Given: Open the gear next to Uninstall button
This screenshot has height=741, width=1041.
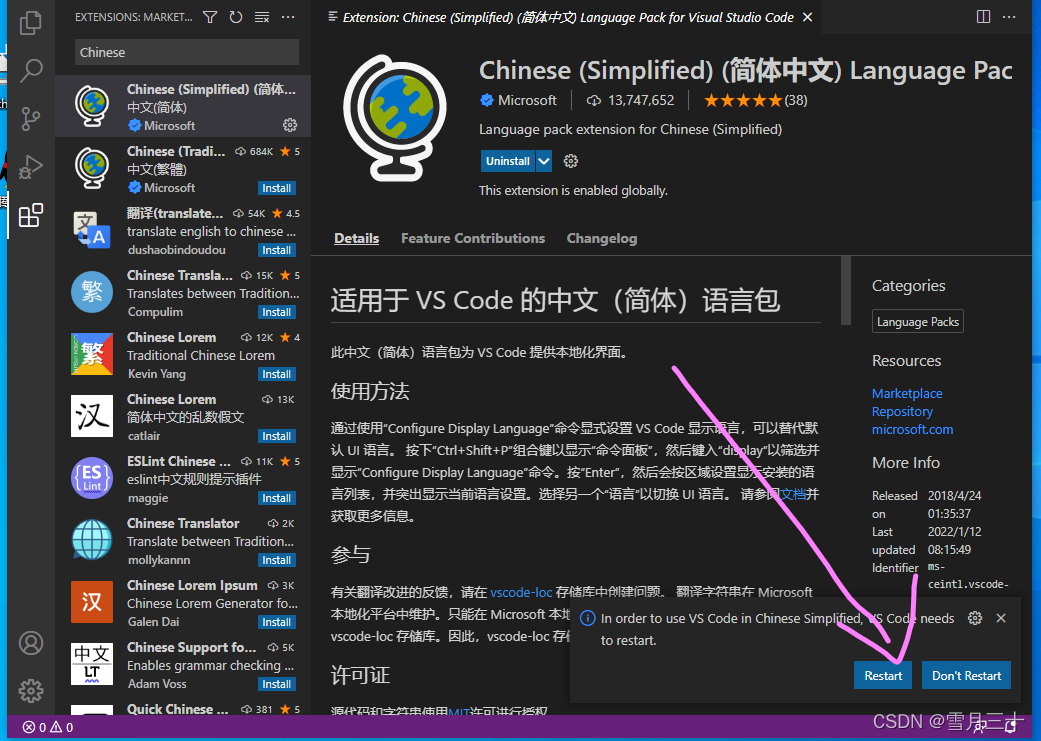Looking at the screenshot, I should point(570,161).
